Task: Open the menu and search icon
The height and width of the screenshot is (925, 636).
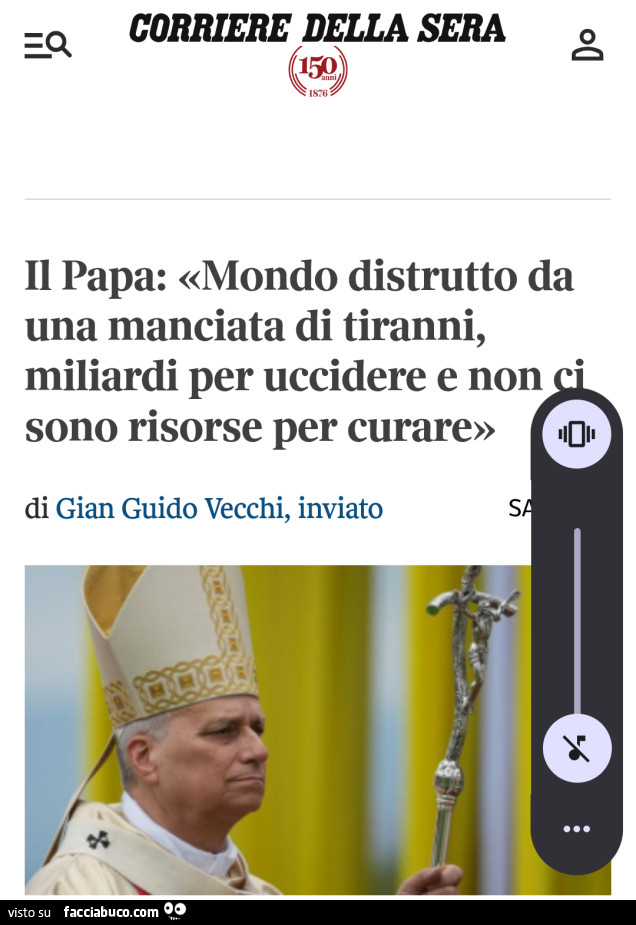Action: coord(48,45)
